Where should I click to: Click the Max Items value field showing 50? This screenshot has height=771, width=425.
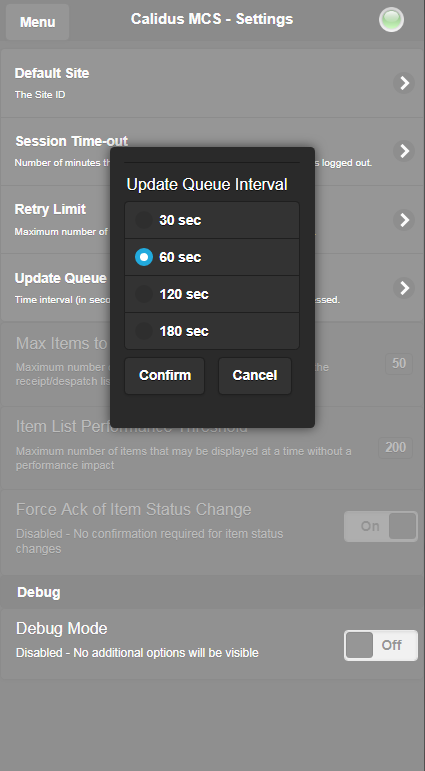coord(399,364)
